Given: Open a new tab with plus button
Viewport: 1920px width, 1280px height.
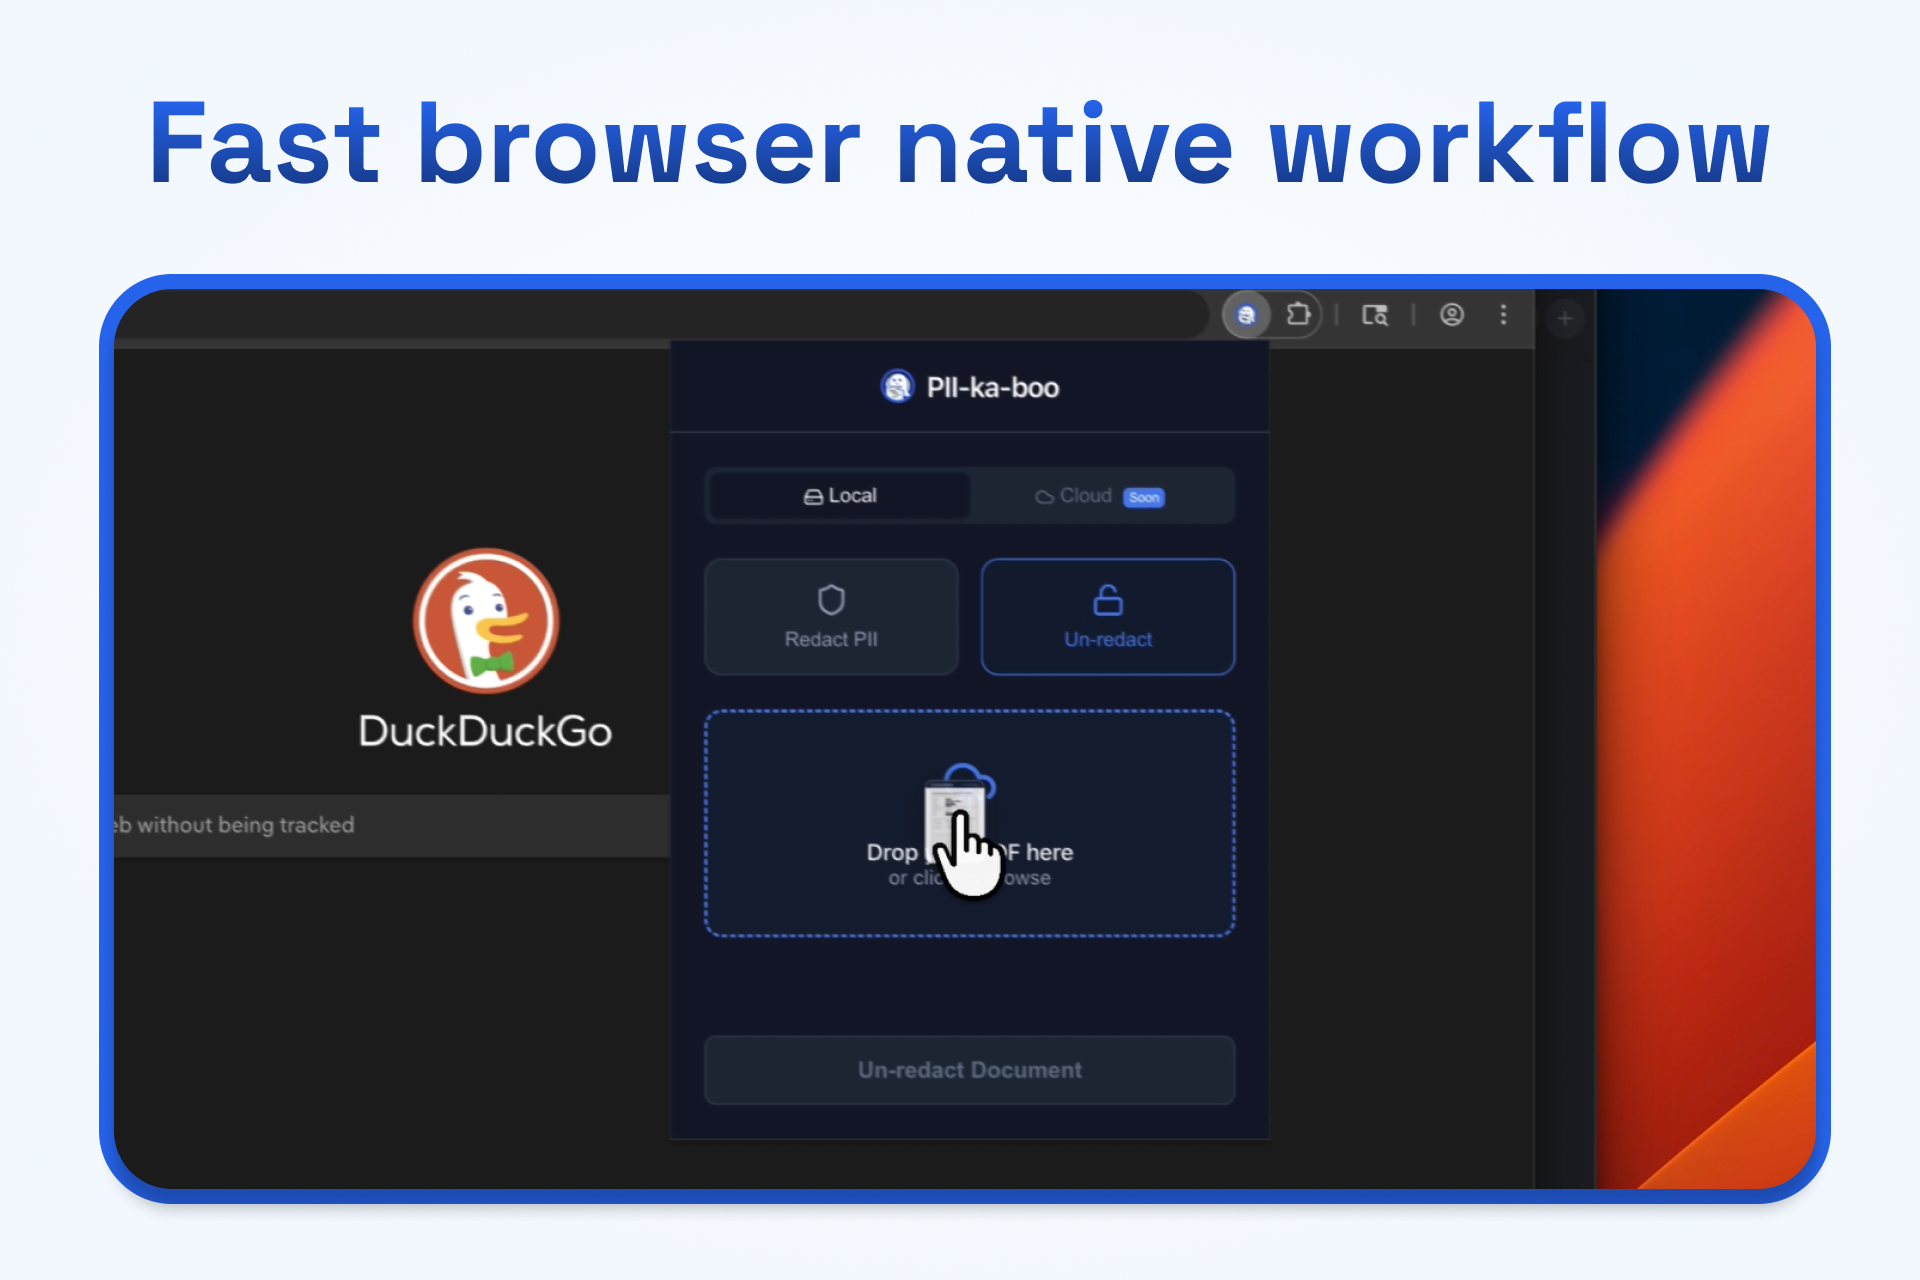Looking at the screenshot, I should click(1565, 319).
